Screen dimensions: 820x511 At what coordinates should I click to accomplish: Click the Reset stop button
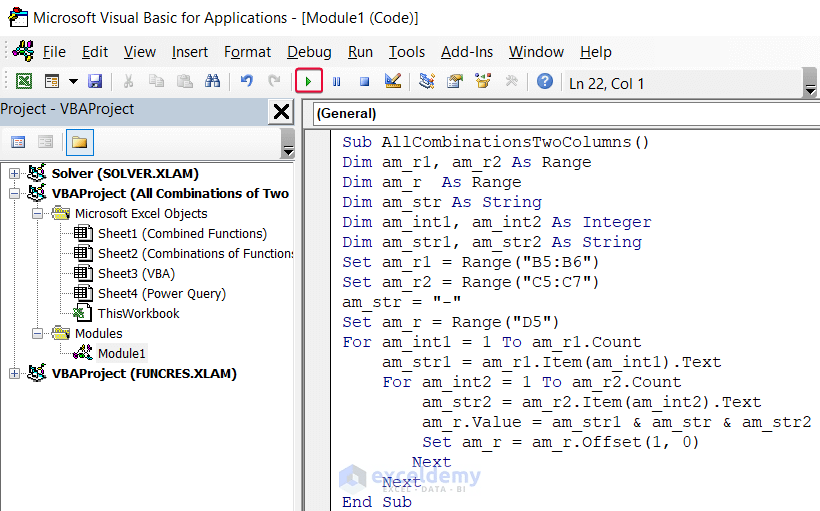[365, 81]
